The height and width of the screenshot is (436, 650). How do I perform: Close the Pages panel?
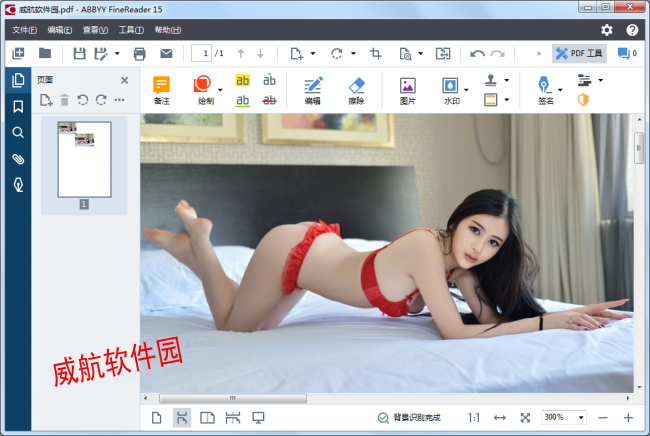click(x=125, y=80)
